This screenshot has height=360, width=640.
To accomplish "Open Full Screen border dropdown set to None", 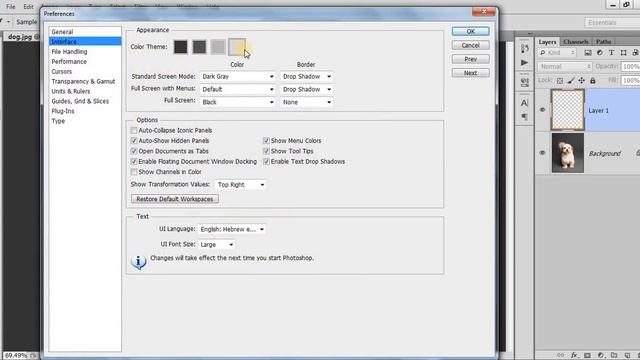I will [306, 102].
